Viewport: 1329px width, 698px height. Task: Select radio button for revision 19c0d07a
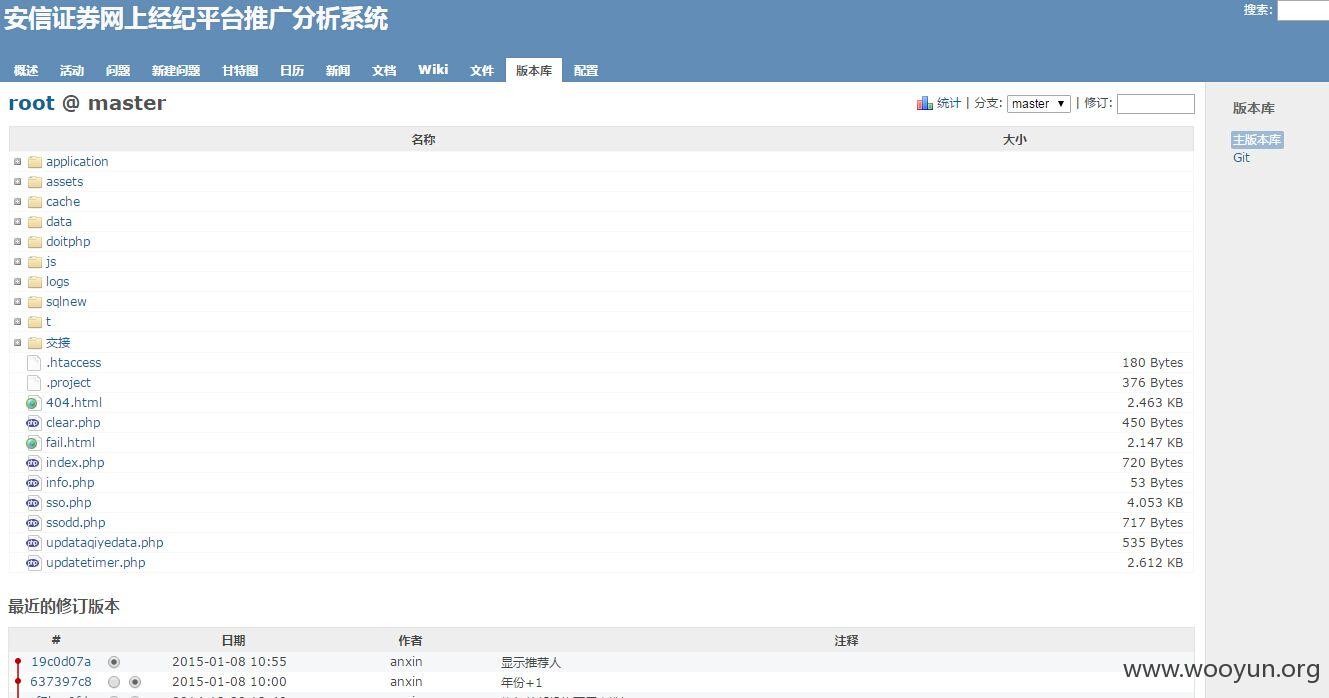114,662
